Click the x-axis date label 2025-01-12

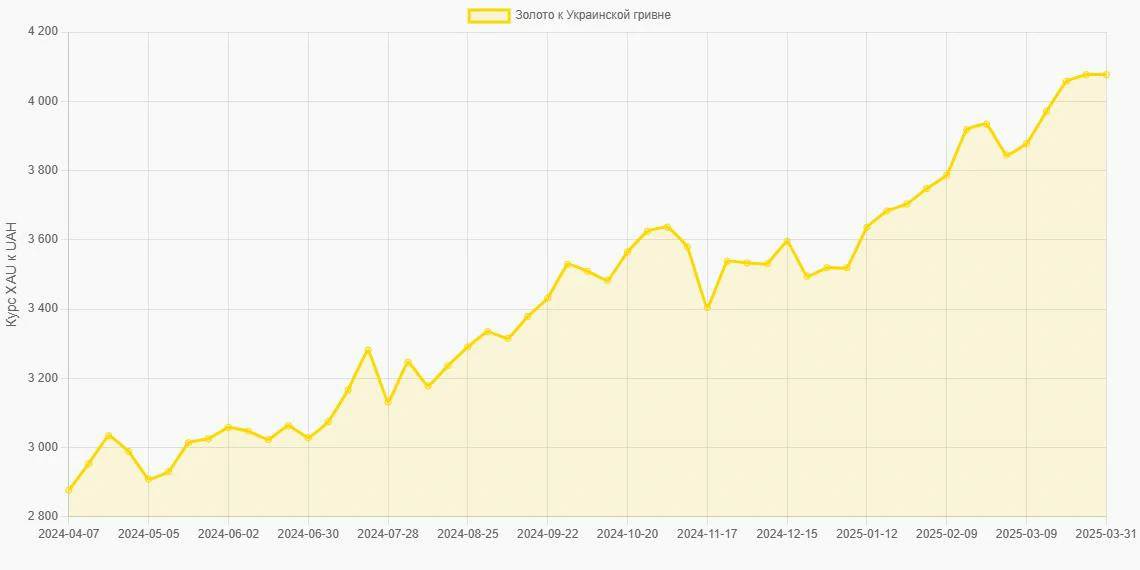867,534
